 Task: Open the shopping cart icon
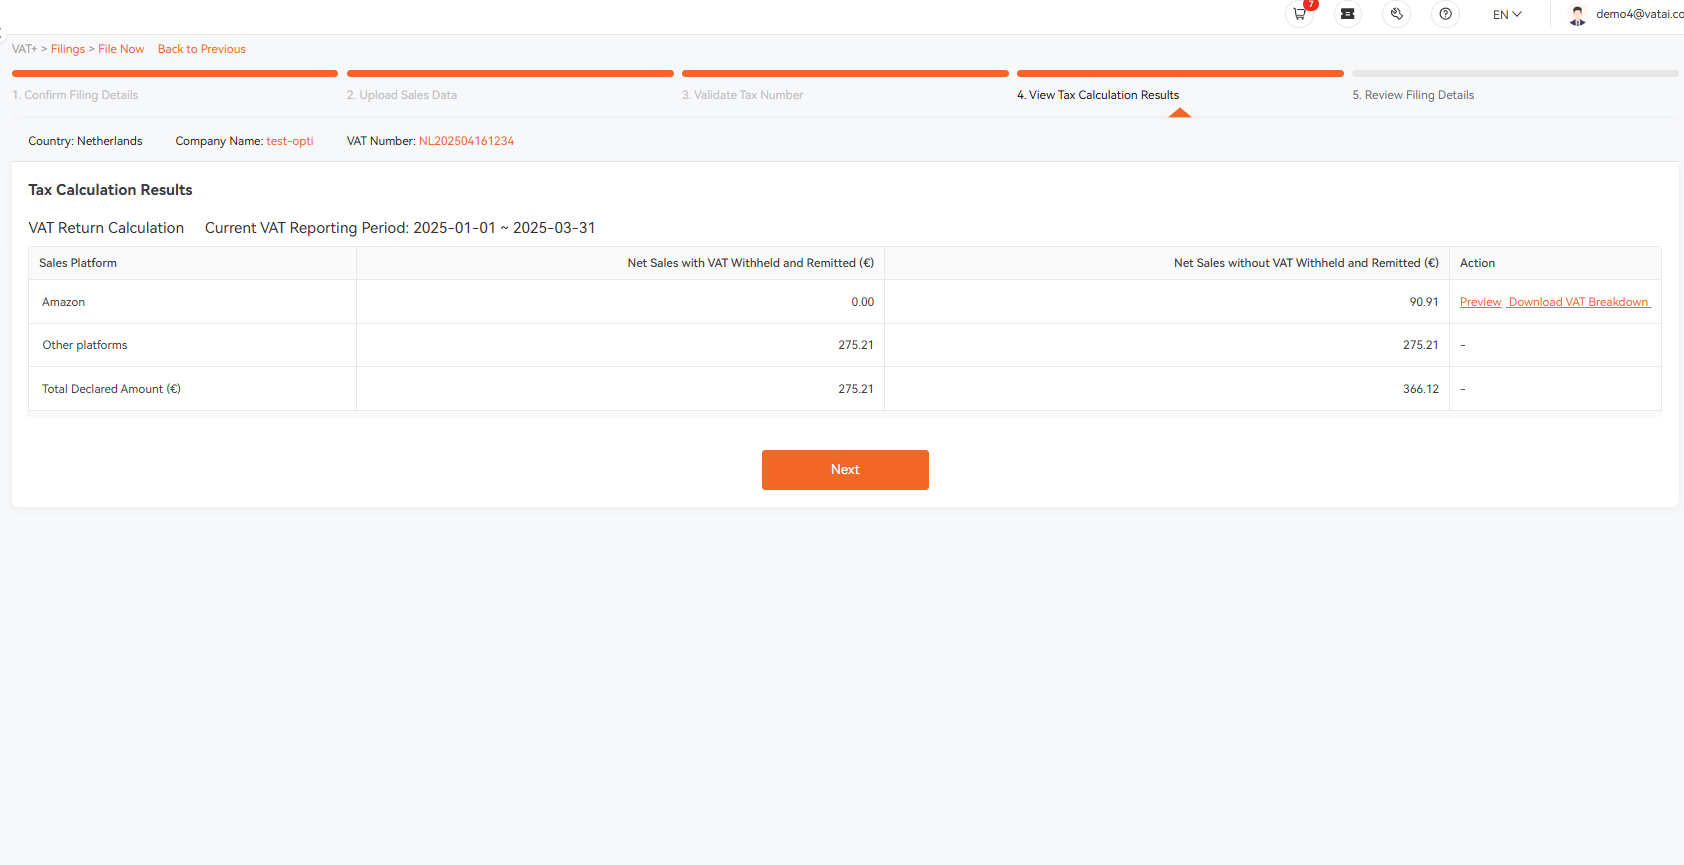1299,14
